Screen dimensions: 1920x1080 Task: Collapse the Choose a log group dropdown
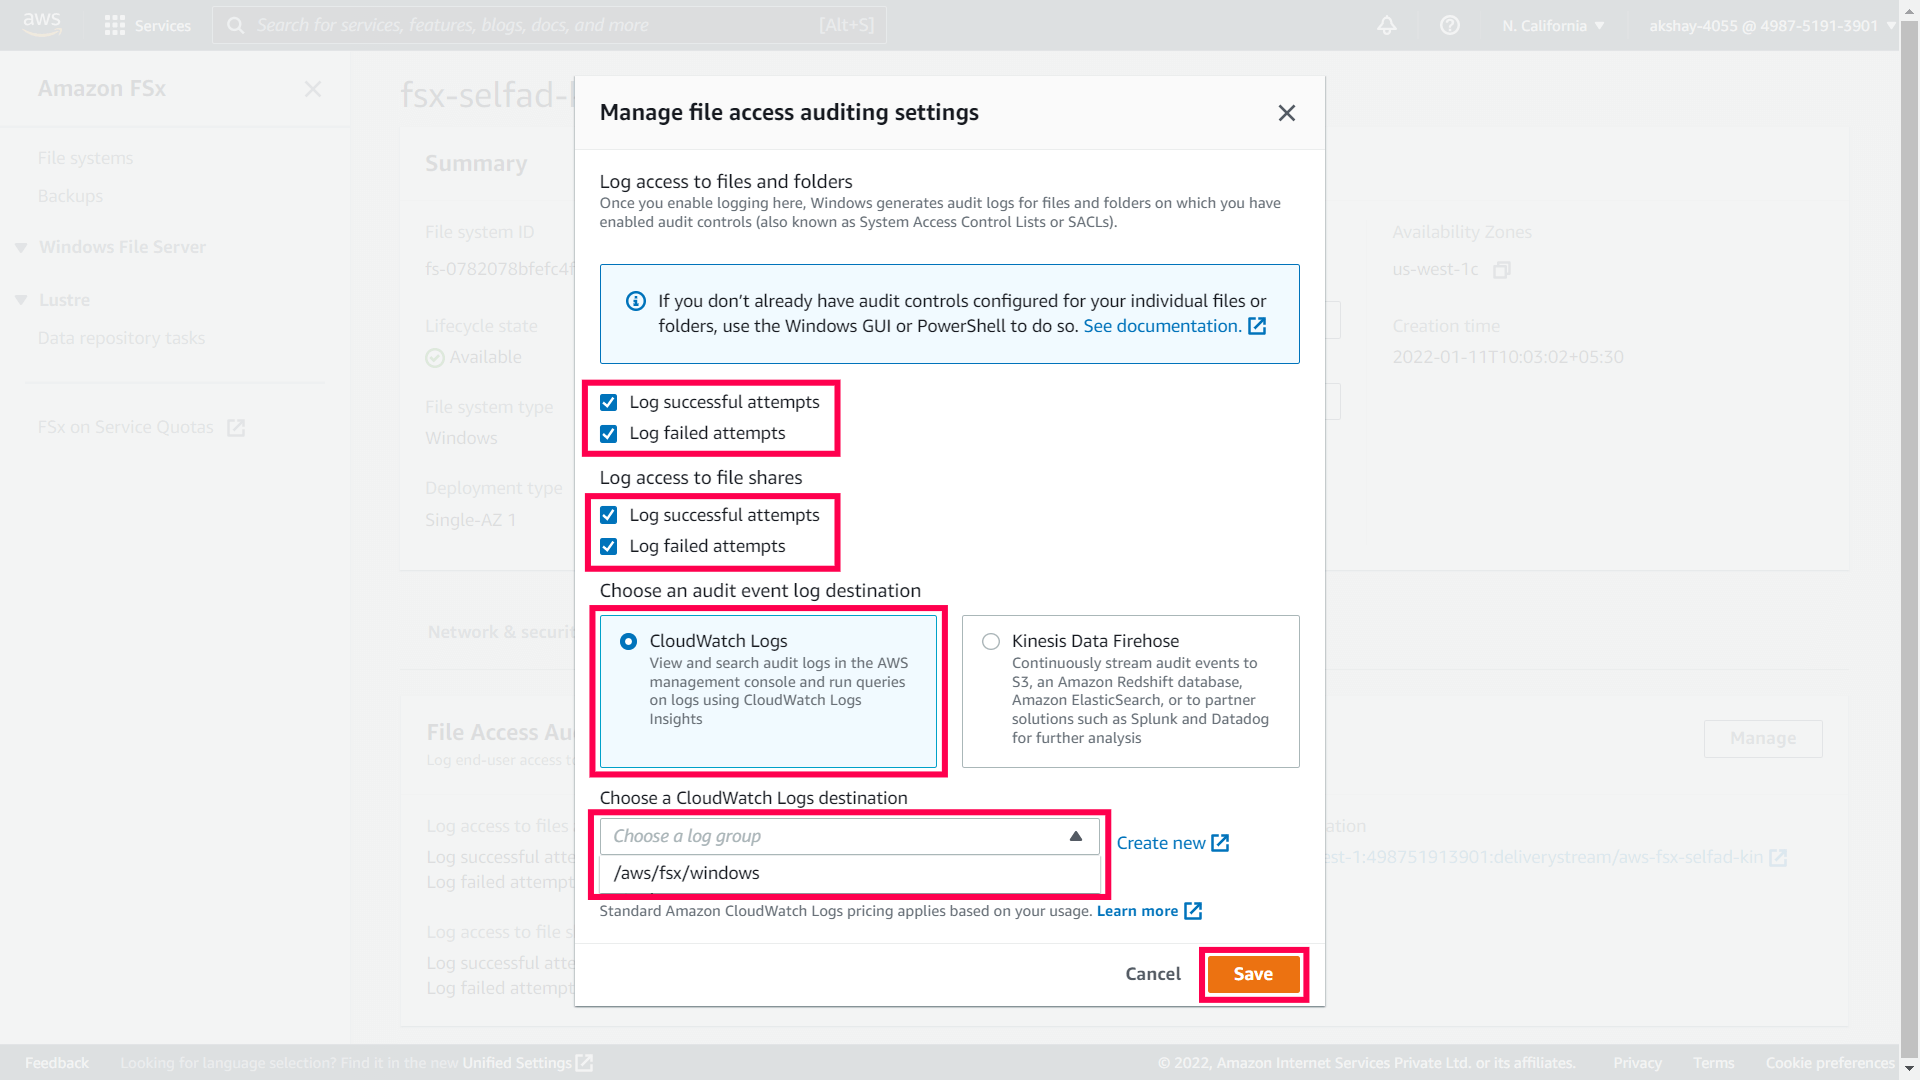click(x=1075, y=836)
